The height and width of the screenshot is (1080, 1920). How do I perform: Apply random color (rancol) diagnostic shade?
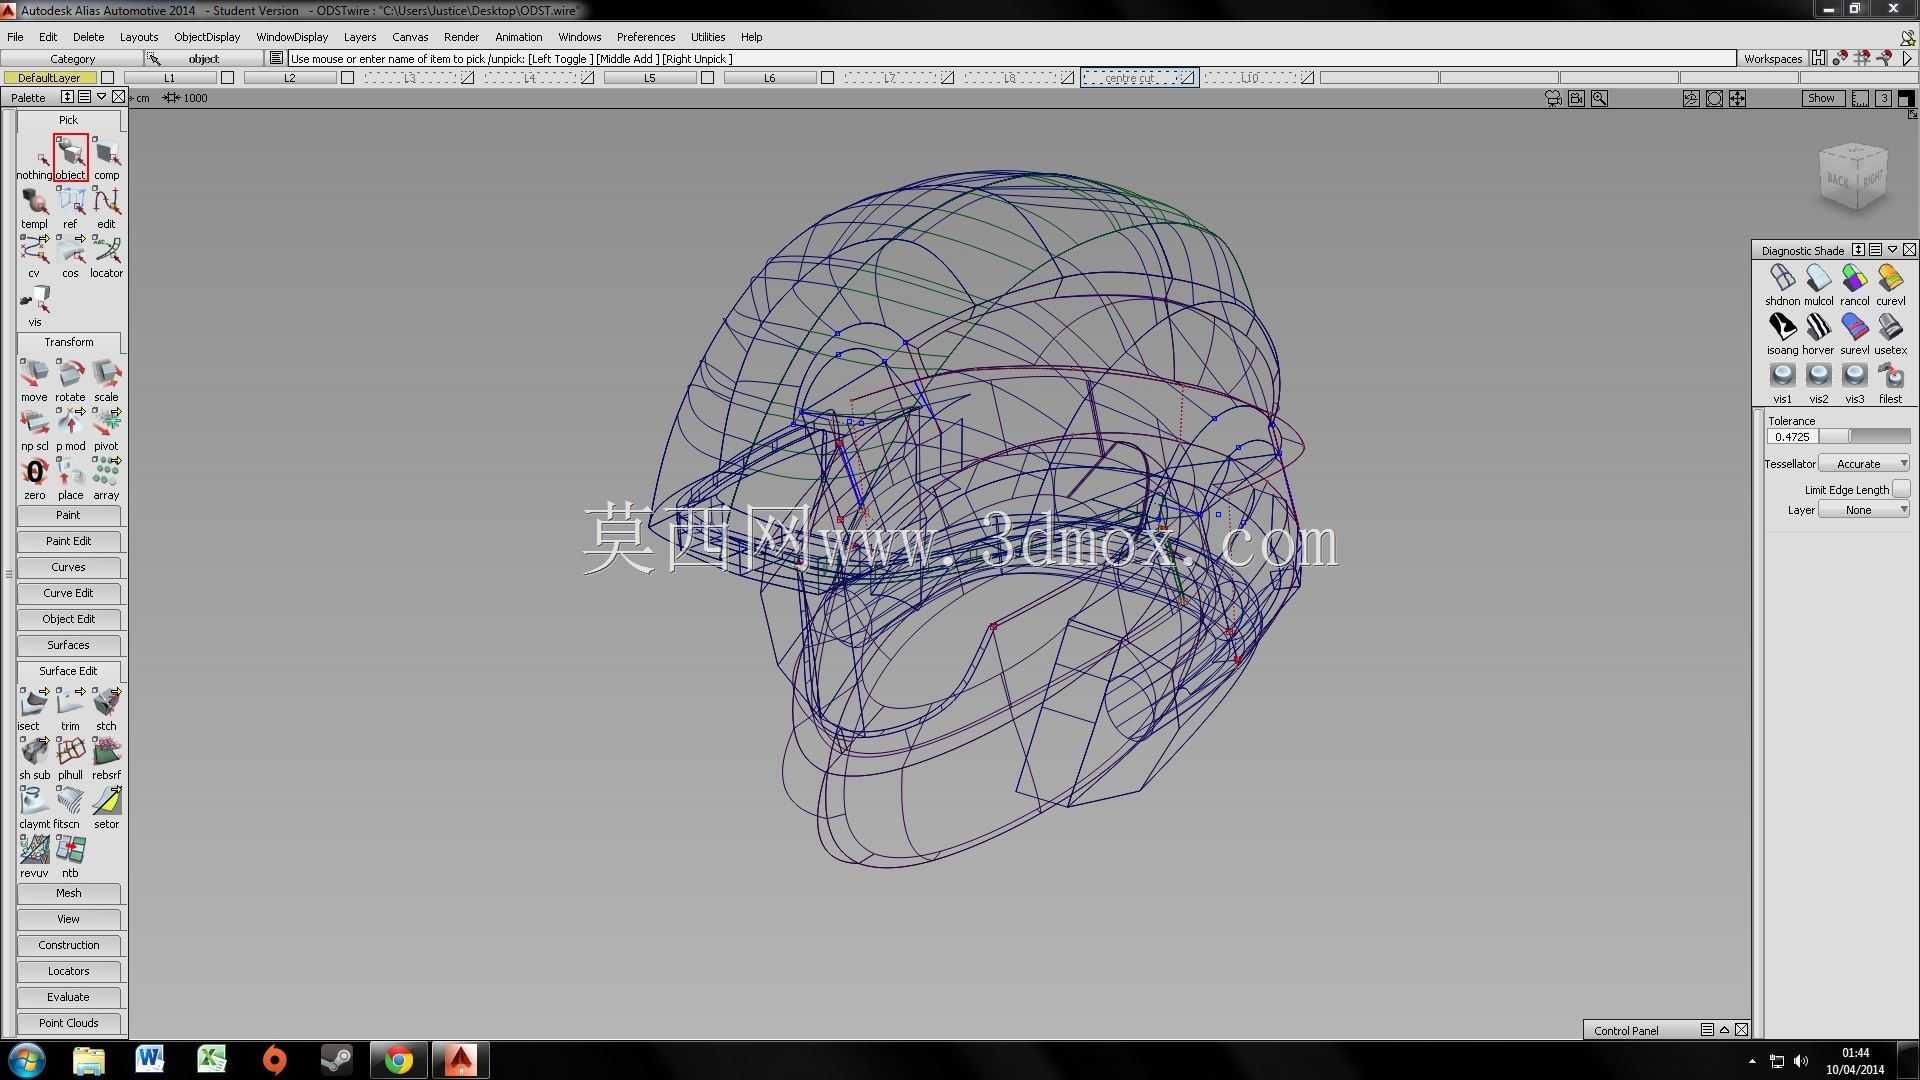pyautogui.click(x=1854, y=284)
